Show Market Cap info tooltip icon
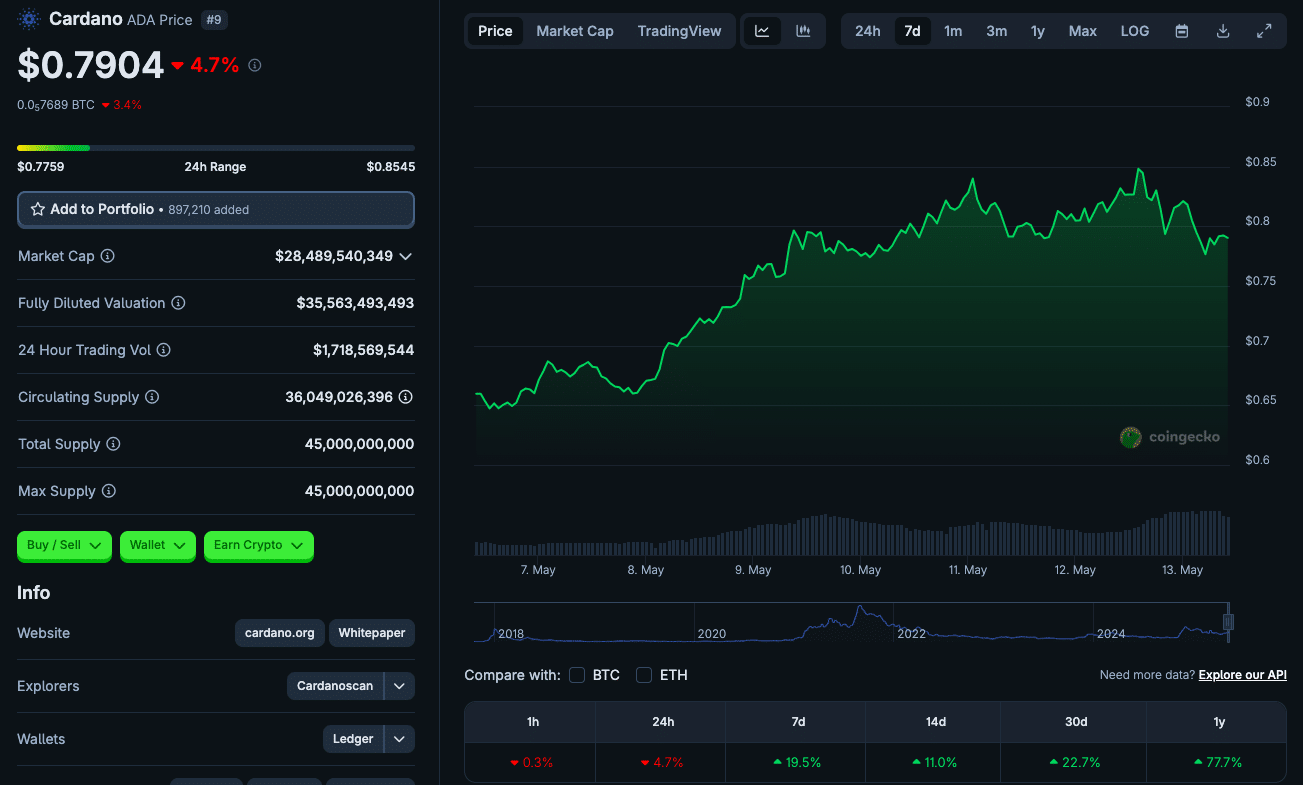 [x=108, y=256]
